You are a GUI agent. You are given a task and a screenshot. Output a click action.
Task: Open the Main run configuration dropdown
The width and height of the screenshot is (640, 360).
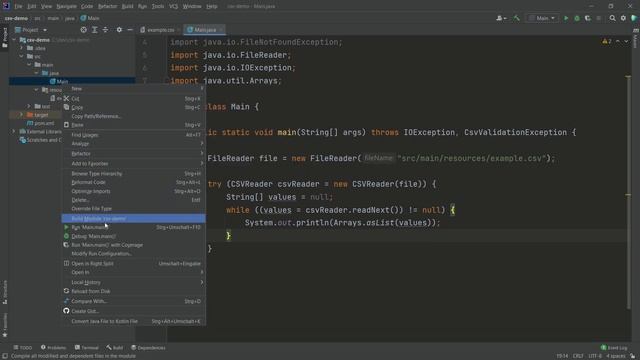(x=542, y=18)
